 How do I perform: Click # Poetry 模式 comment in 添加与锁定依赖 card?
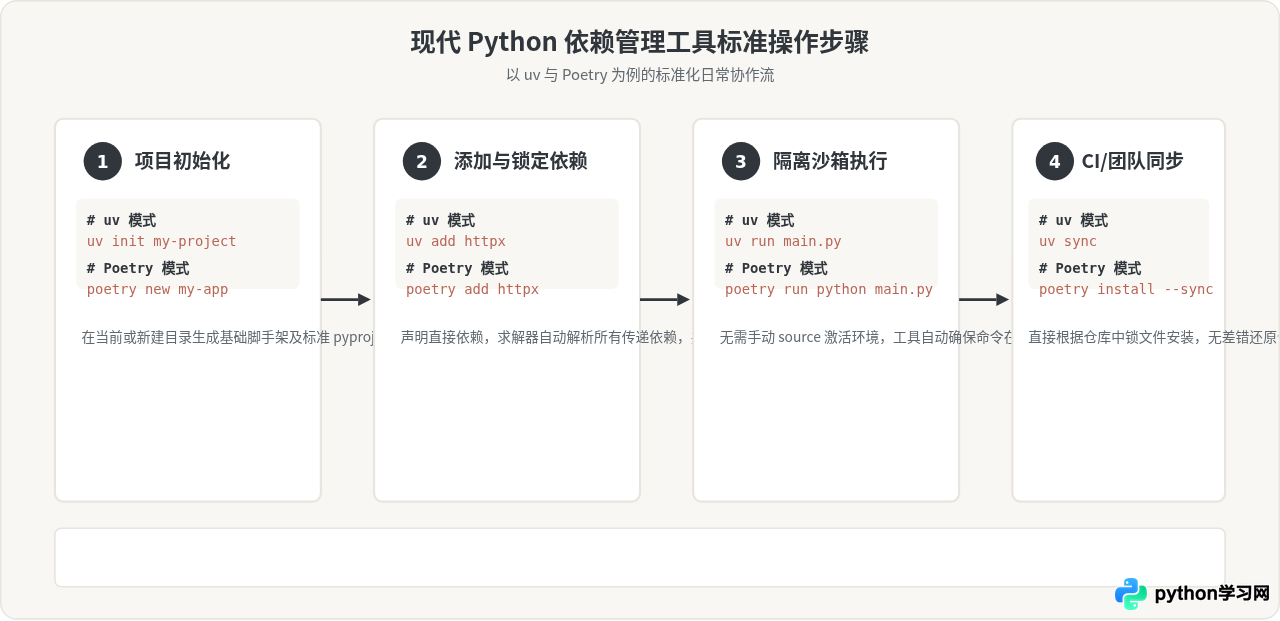point(457,268)
